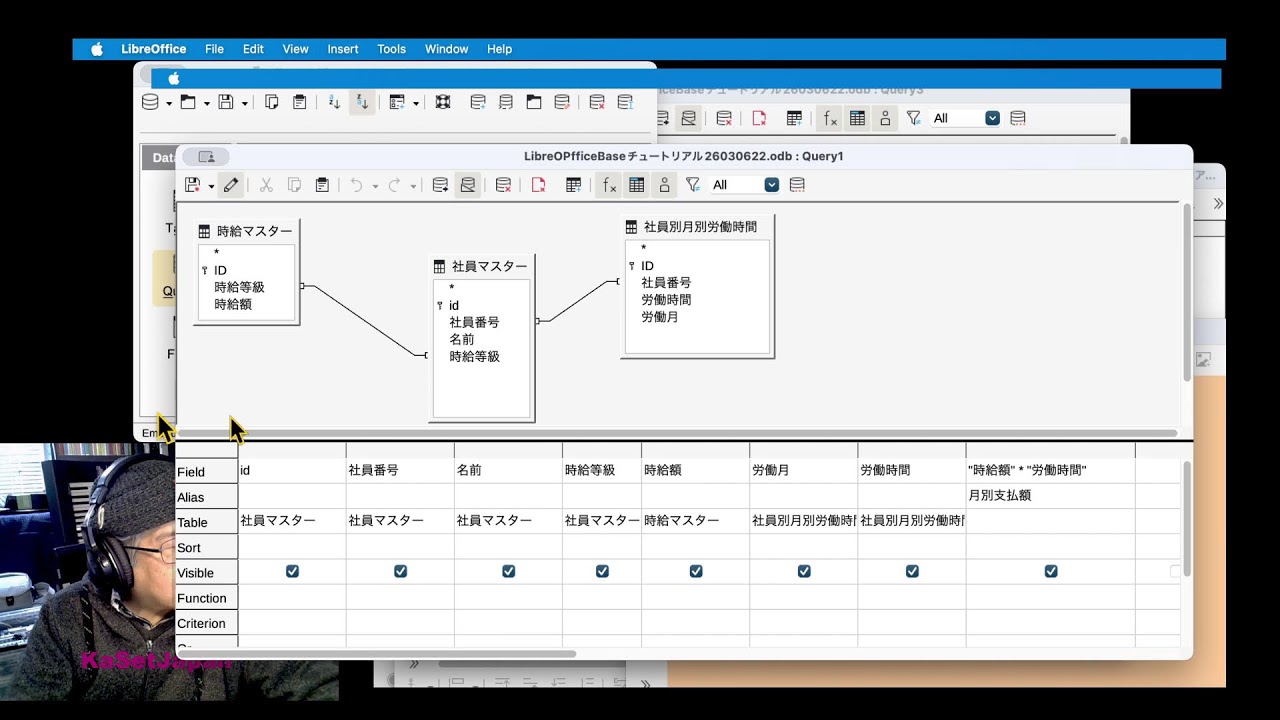This screenshot has height=720, width=1280.
Task: Open redo history arrow in Query1
Action: click(413, 186)
